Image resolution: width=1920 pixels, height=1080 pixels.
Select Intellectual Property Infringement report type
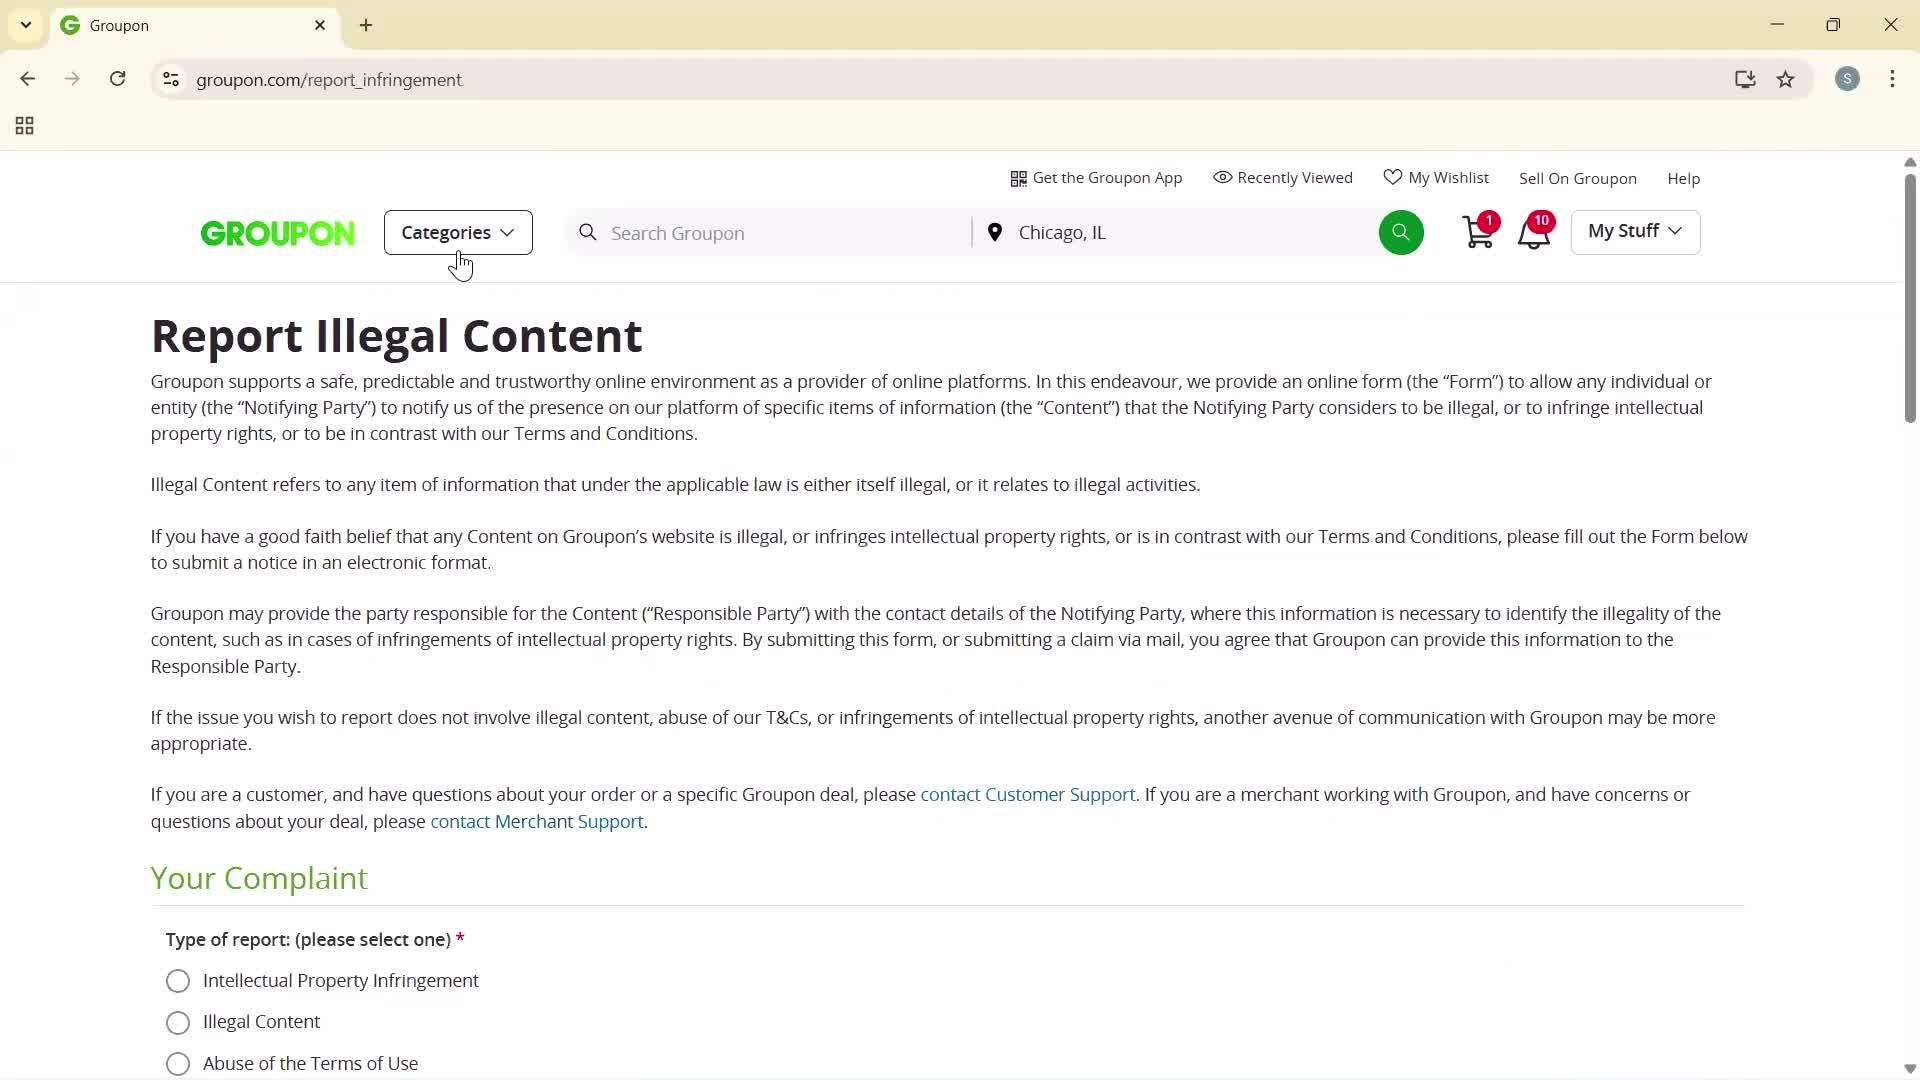pyautogui.click(x=178, y=981)
